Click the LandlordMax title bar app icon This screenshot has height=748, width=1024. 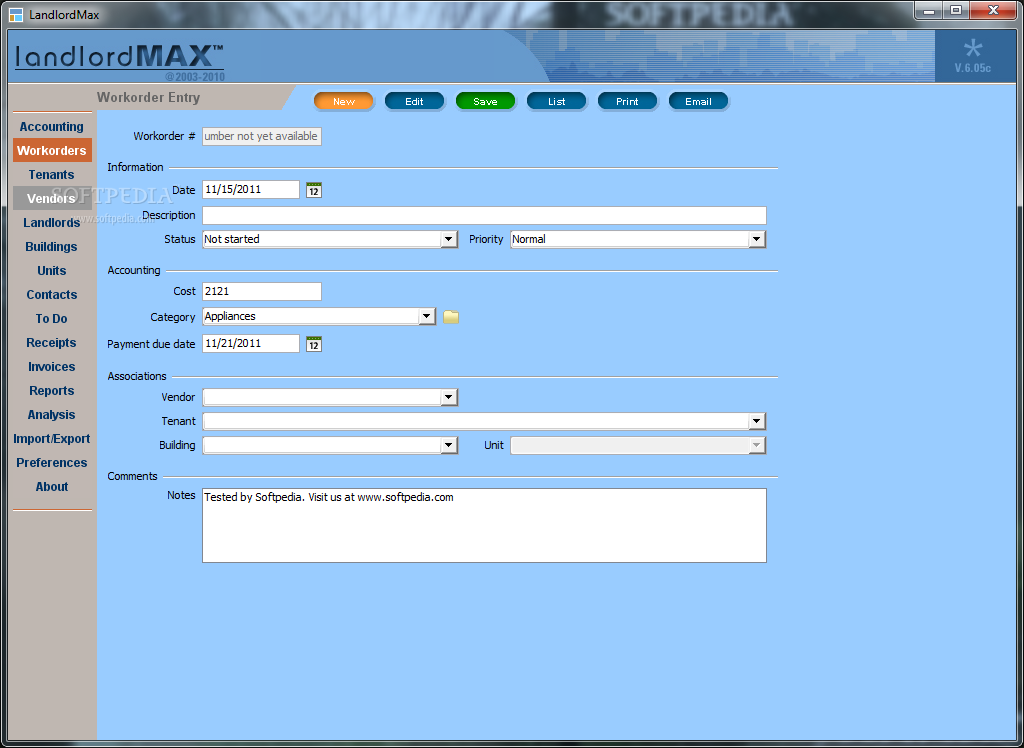click(x=16, y=14)
